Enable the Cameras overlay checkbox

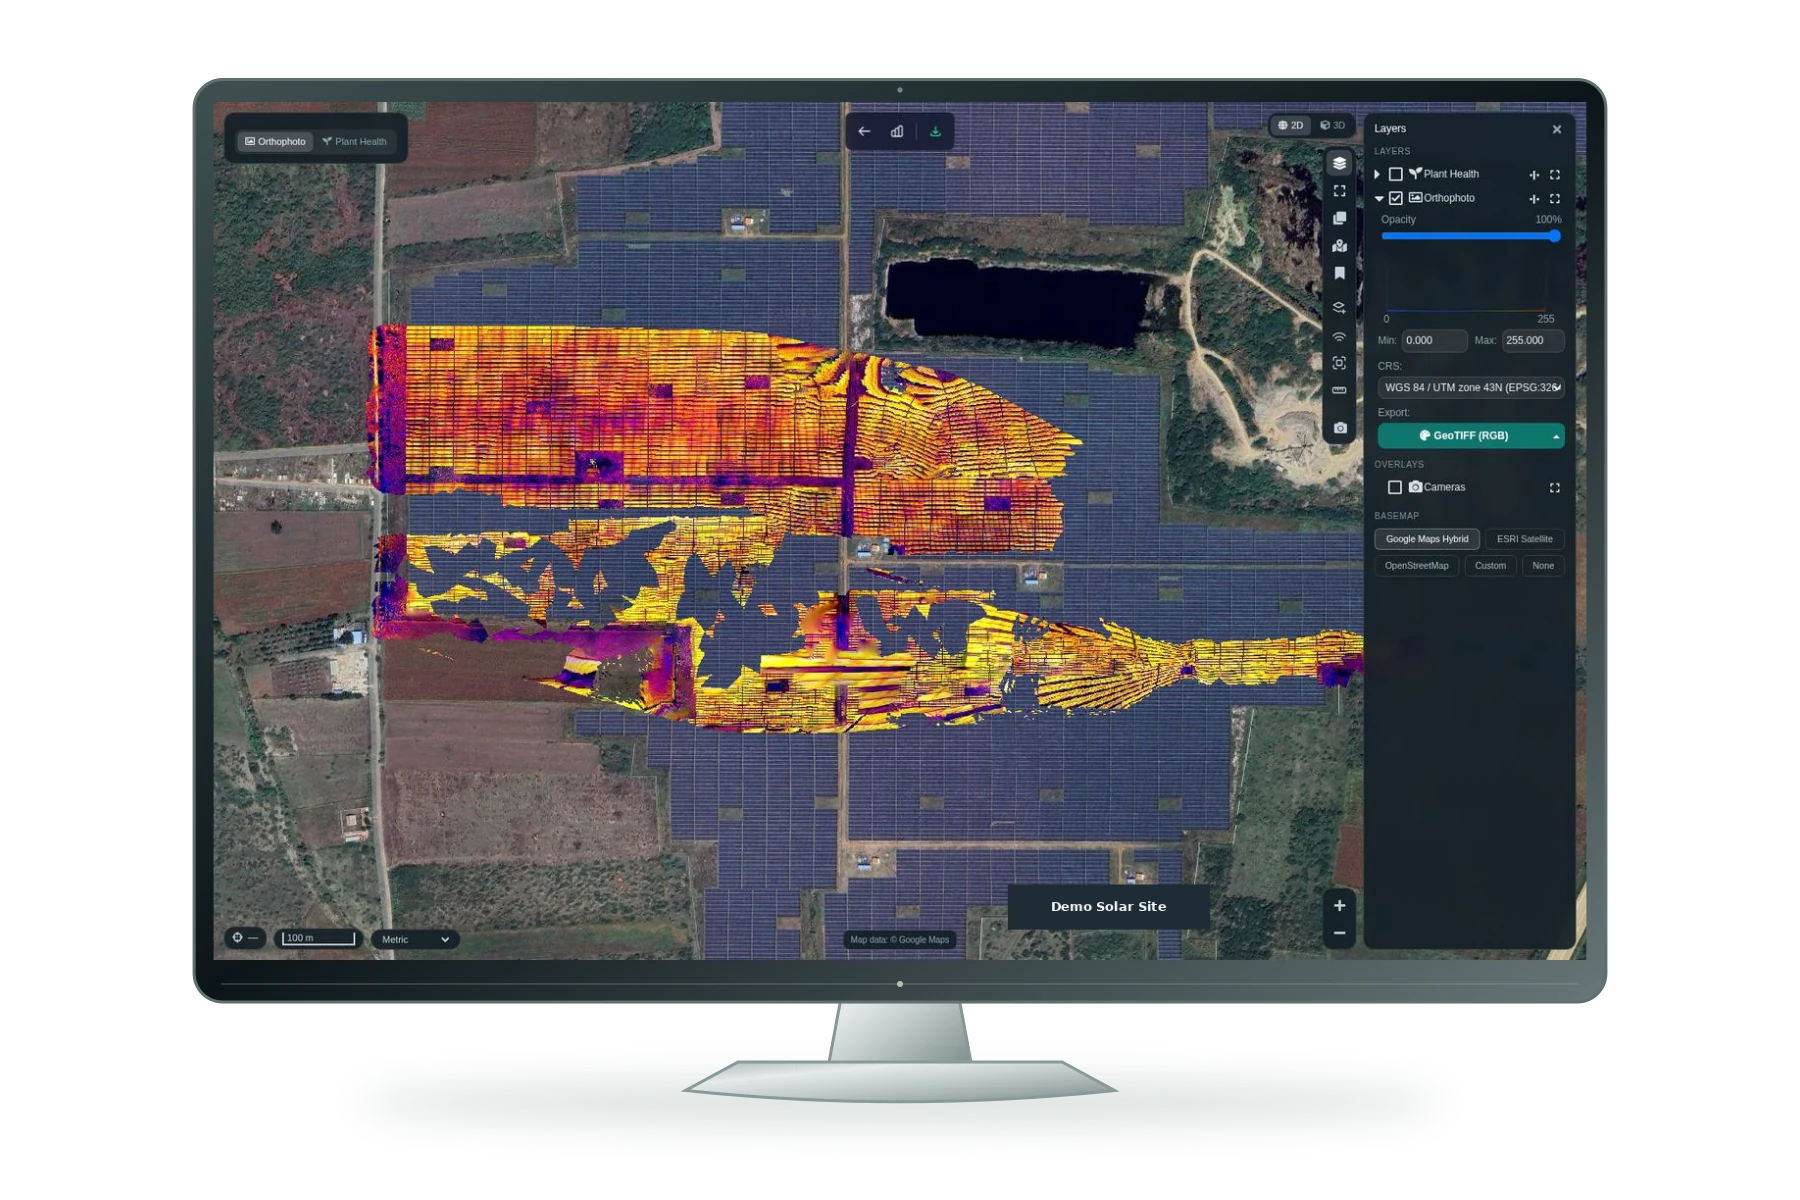click(1394, 487)
